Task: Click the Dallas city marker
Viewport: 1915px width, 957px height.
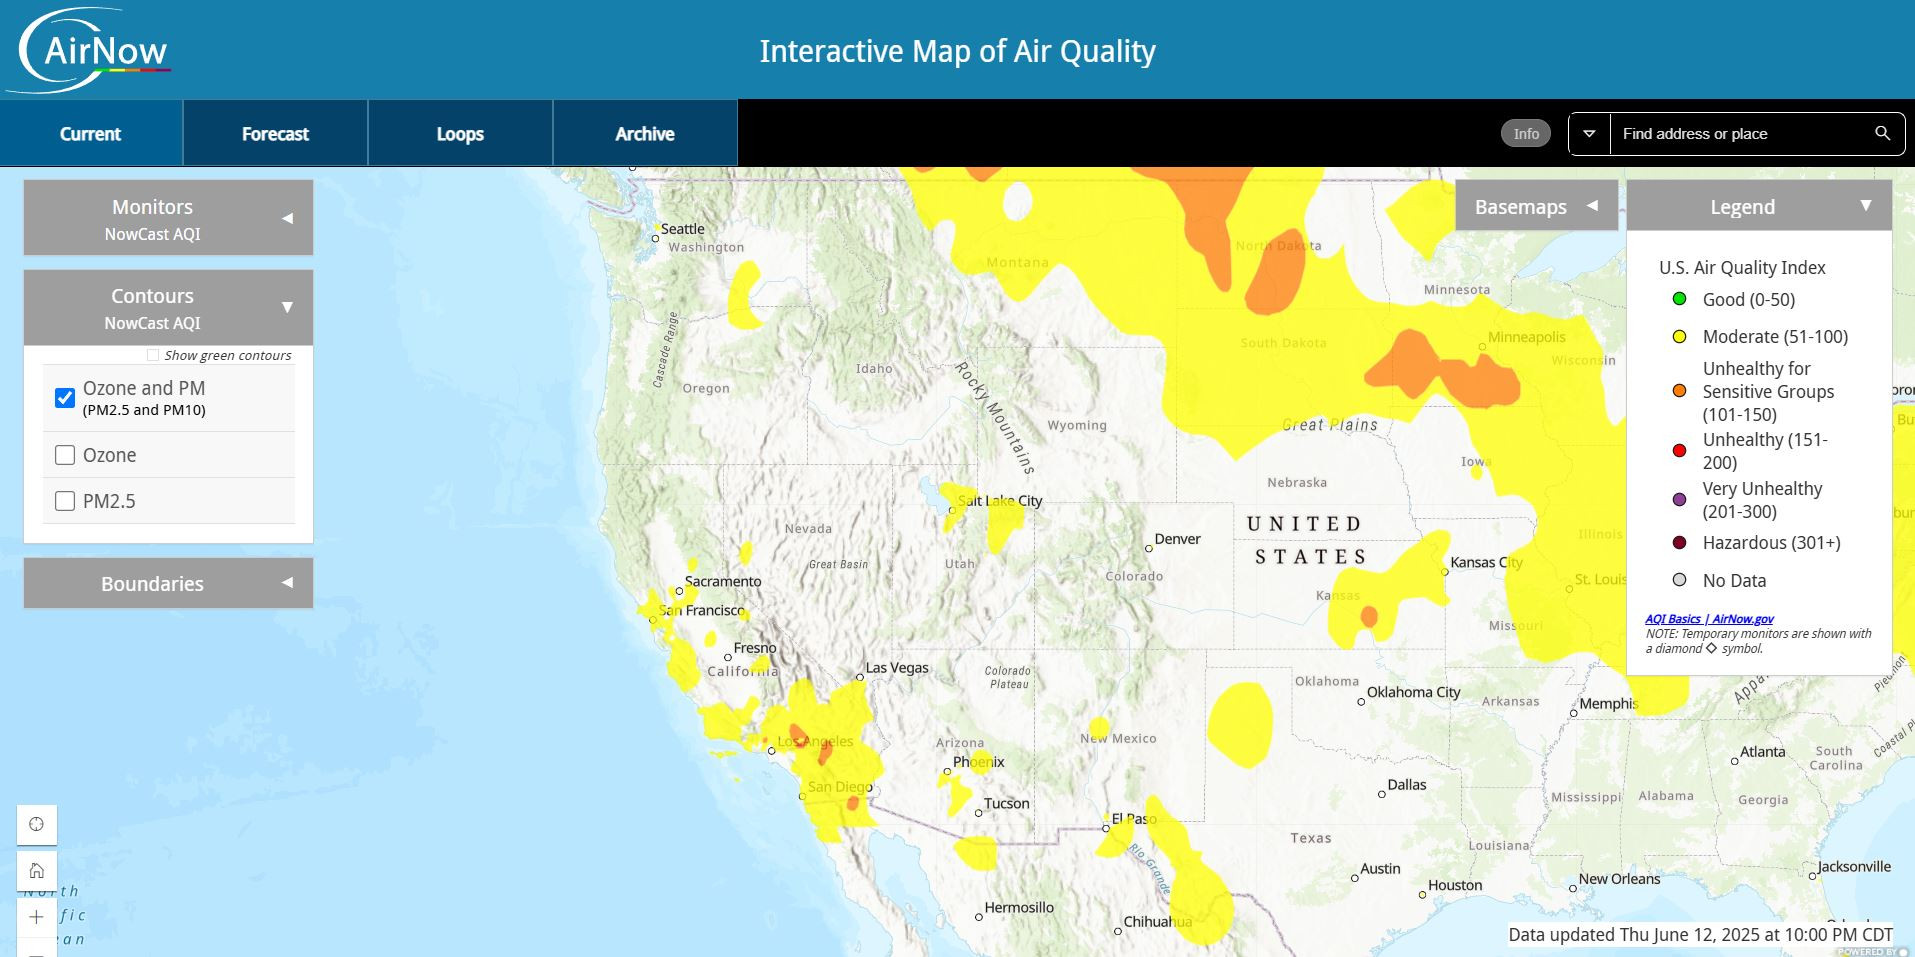Action: point(1382,794)
